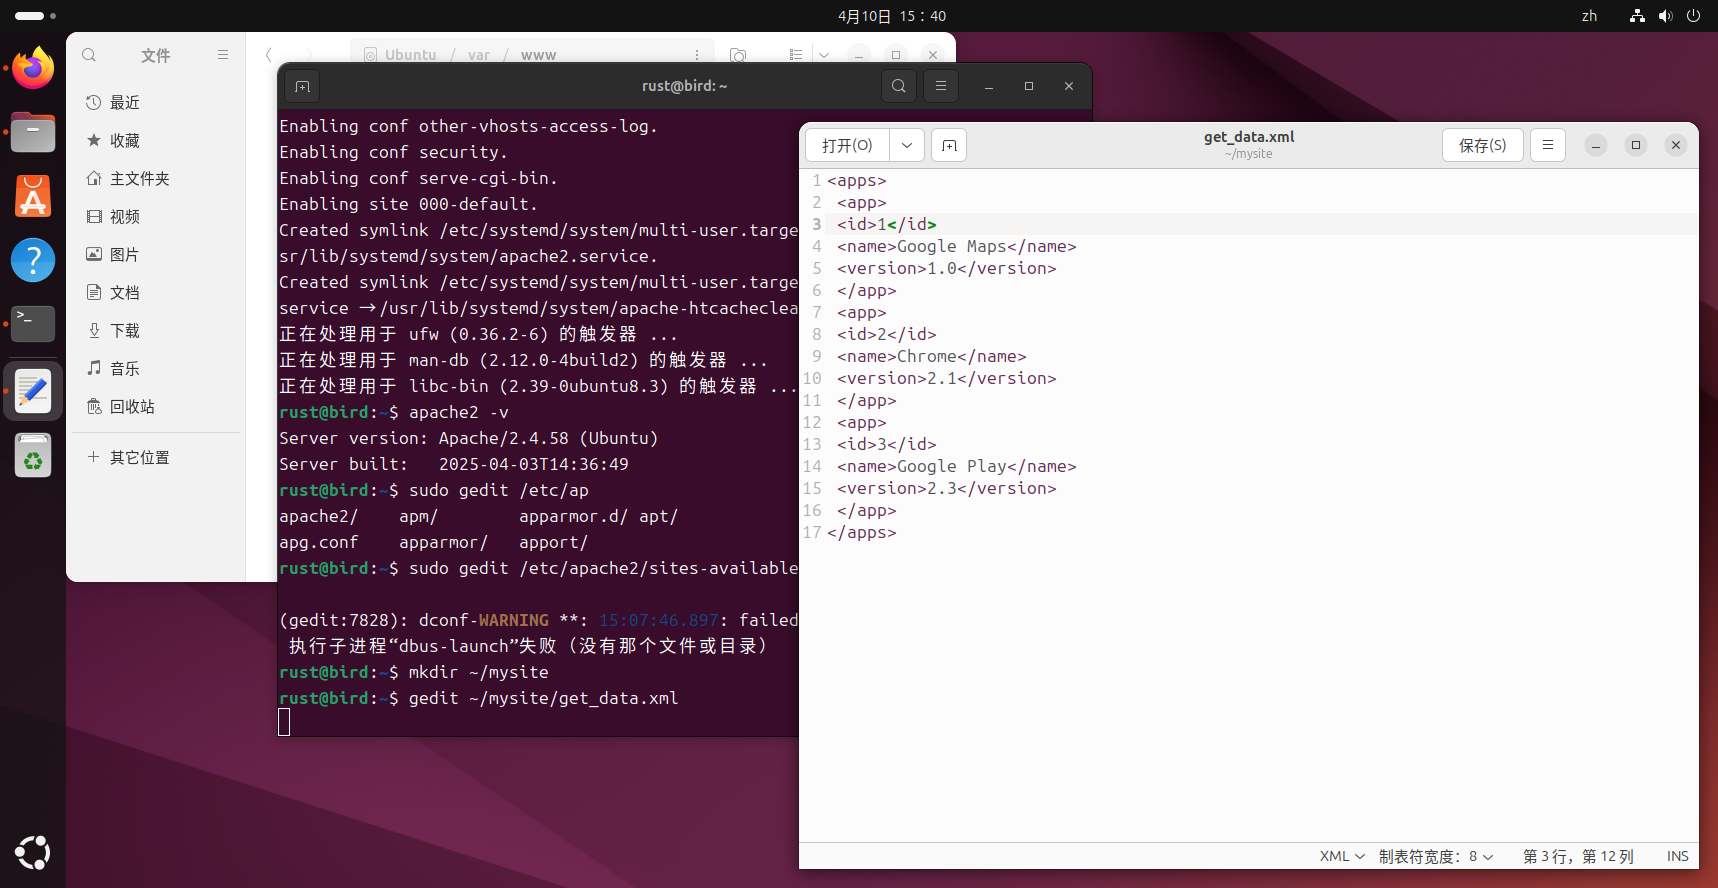The width and height of the screenshot is (1718, 888).
Task: Click the Google Play name line in gedit
Action: tap(956, 466)
